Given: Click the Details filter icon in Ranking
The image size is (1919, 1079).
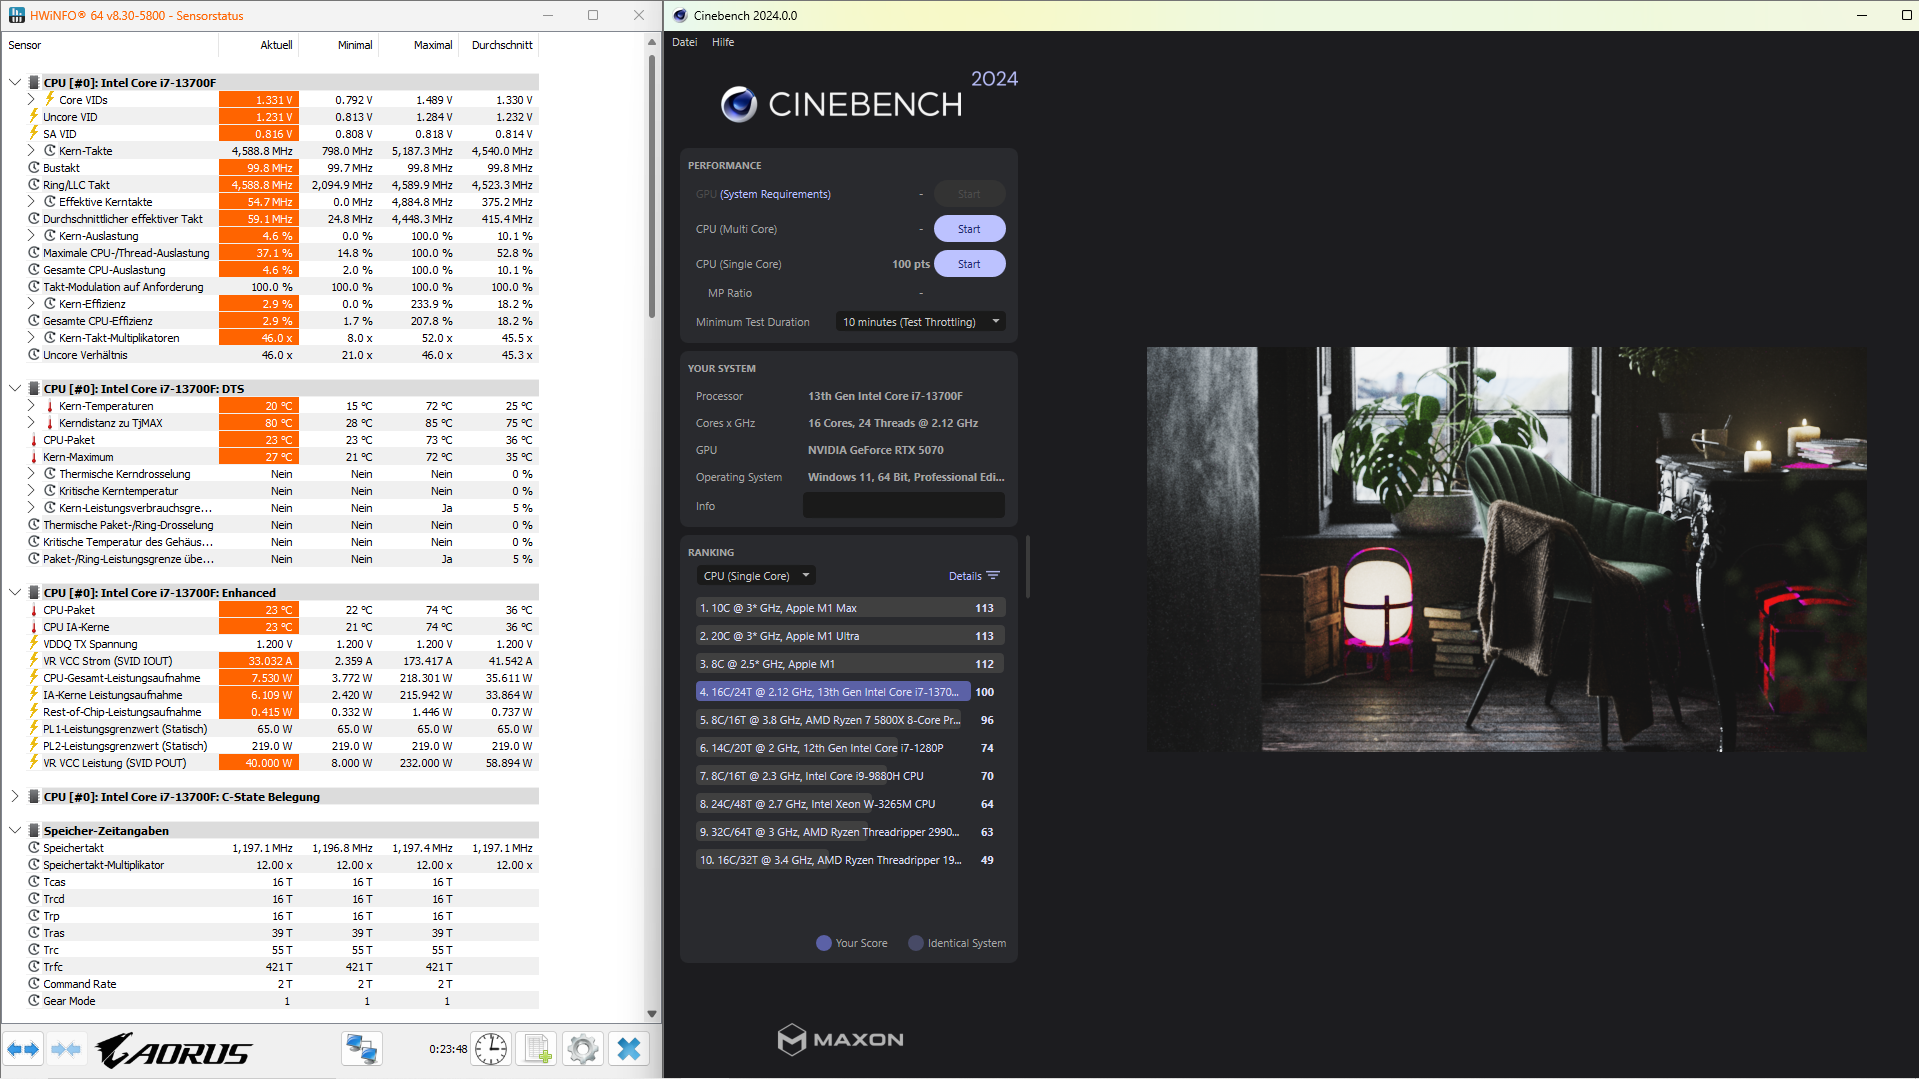Looking at the screenshot, I should pyautogui.click(x=992, y=575).
